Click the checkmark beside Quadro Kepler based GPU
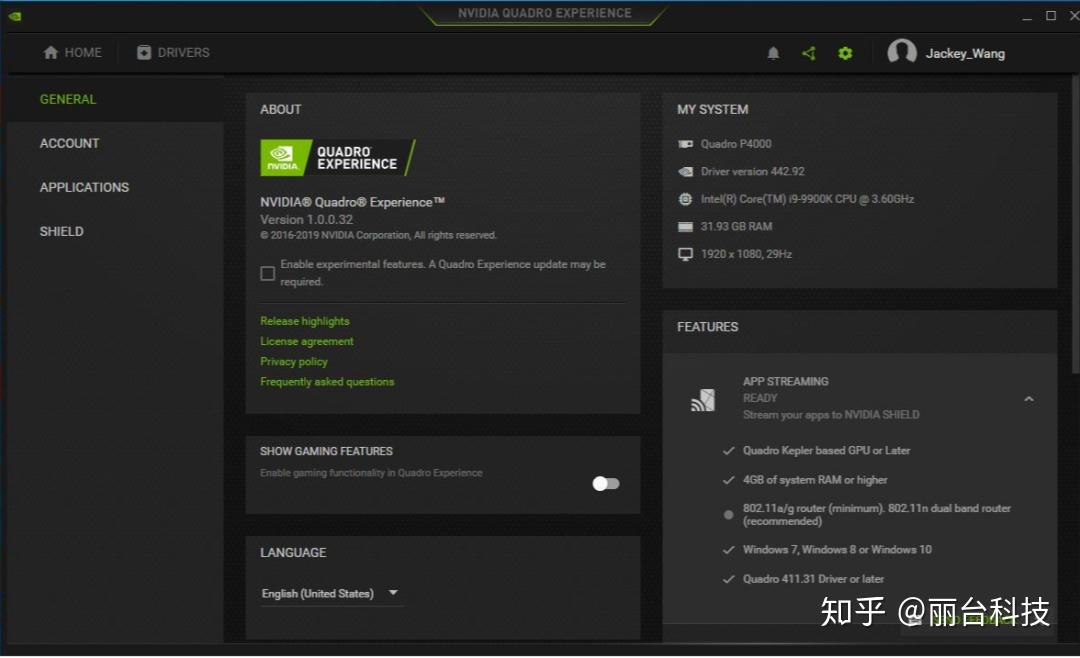The width and height of the screenshot is (1080, 658). [x=728, y=451]
